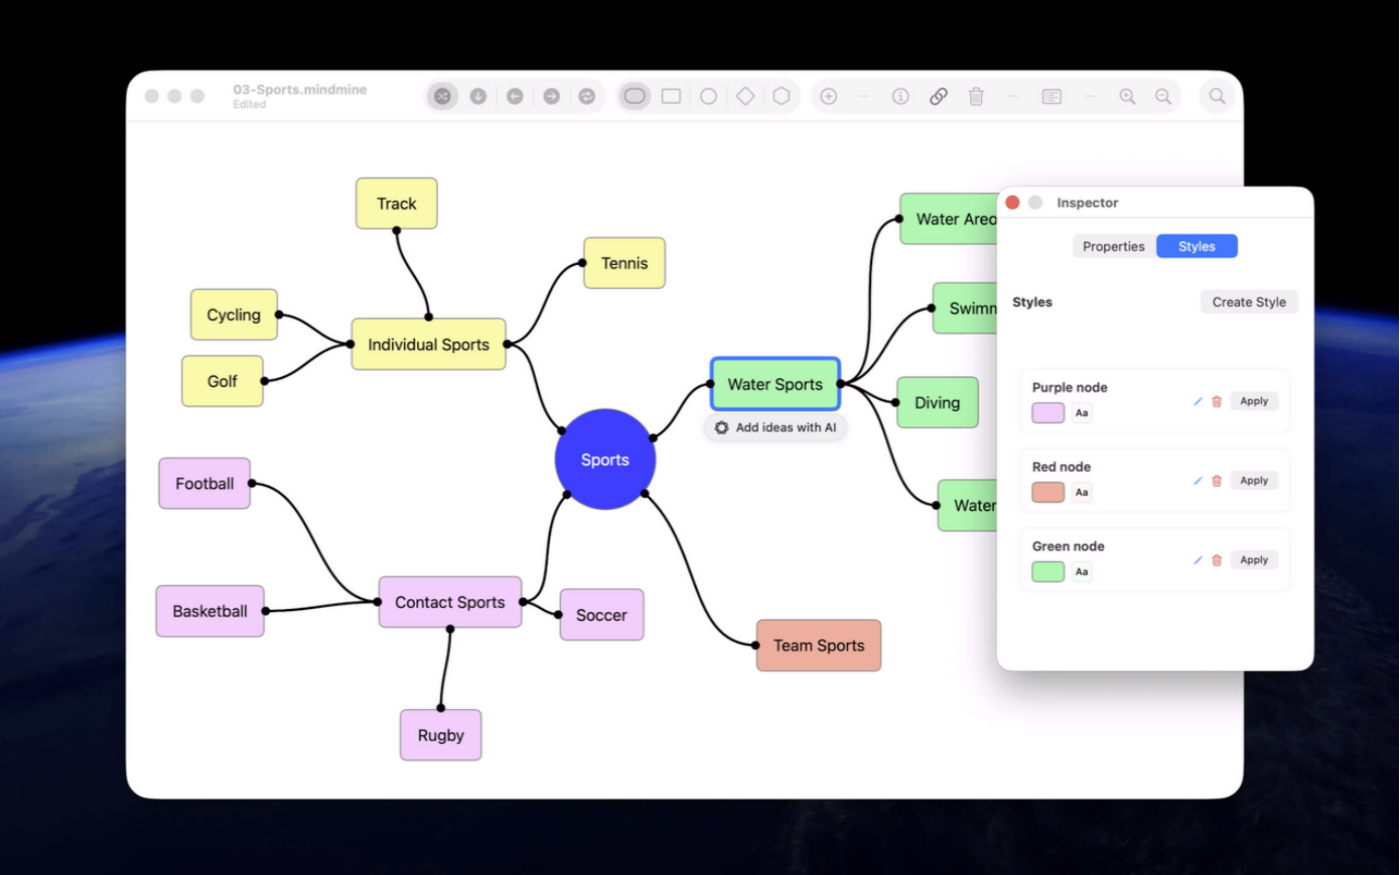Select the Water Sports node

click(x=775, y=384)
